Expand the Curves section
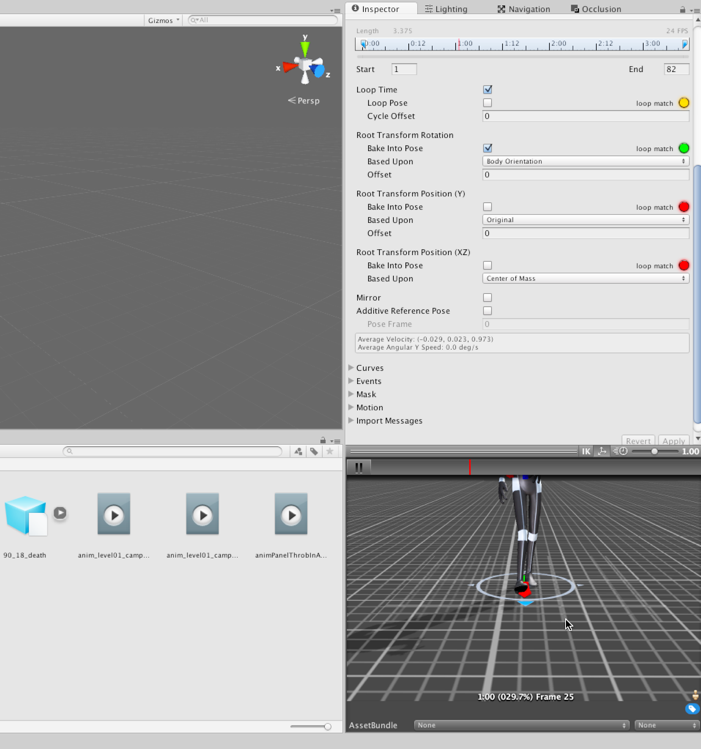Screen dimensions: 701x749 pos(351,368)
